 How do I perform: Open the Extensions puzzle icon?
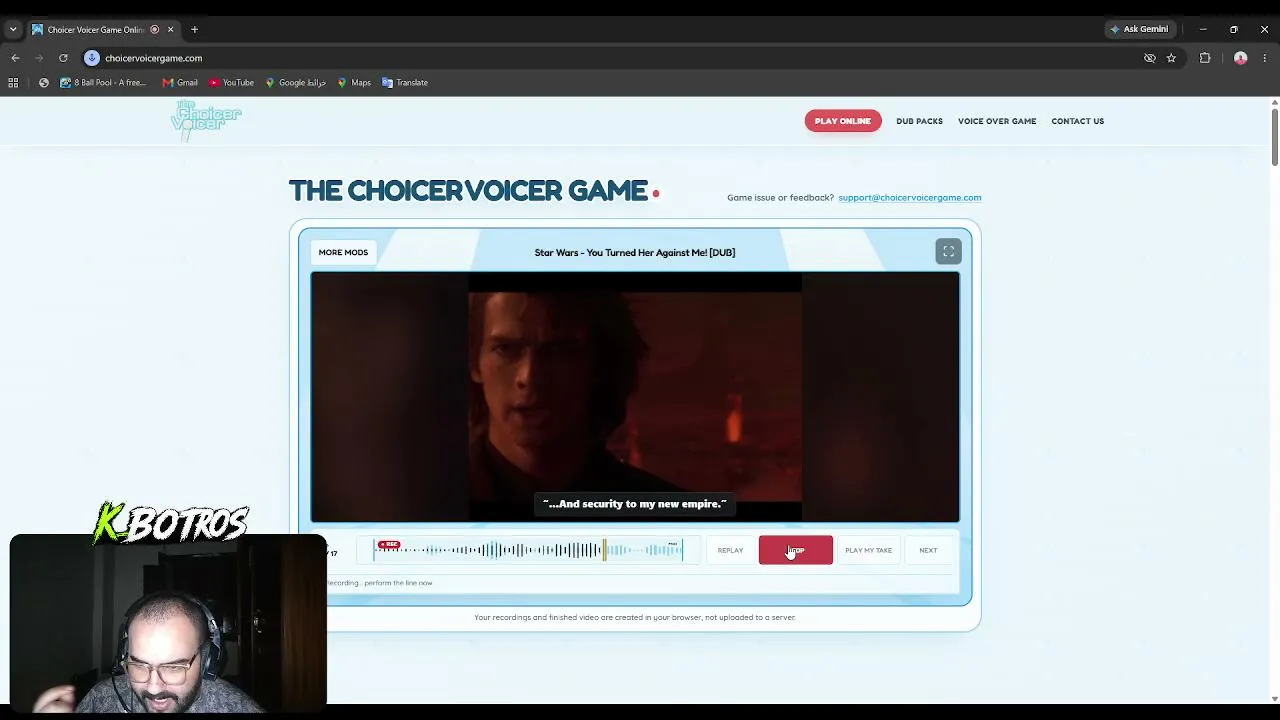coord(1205,58)
